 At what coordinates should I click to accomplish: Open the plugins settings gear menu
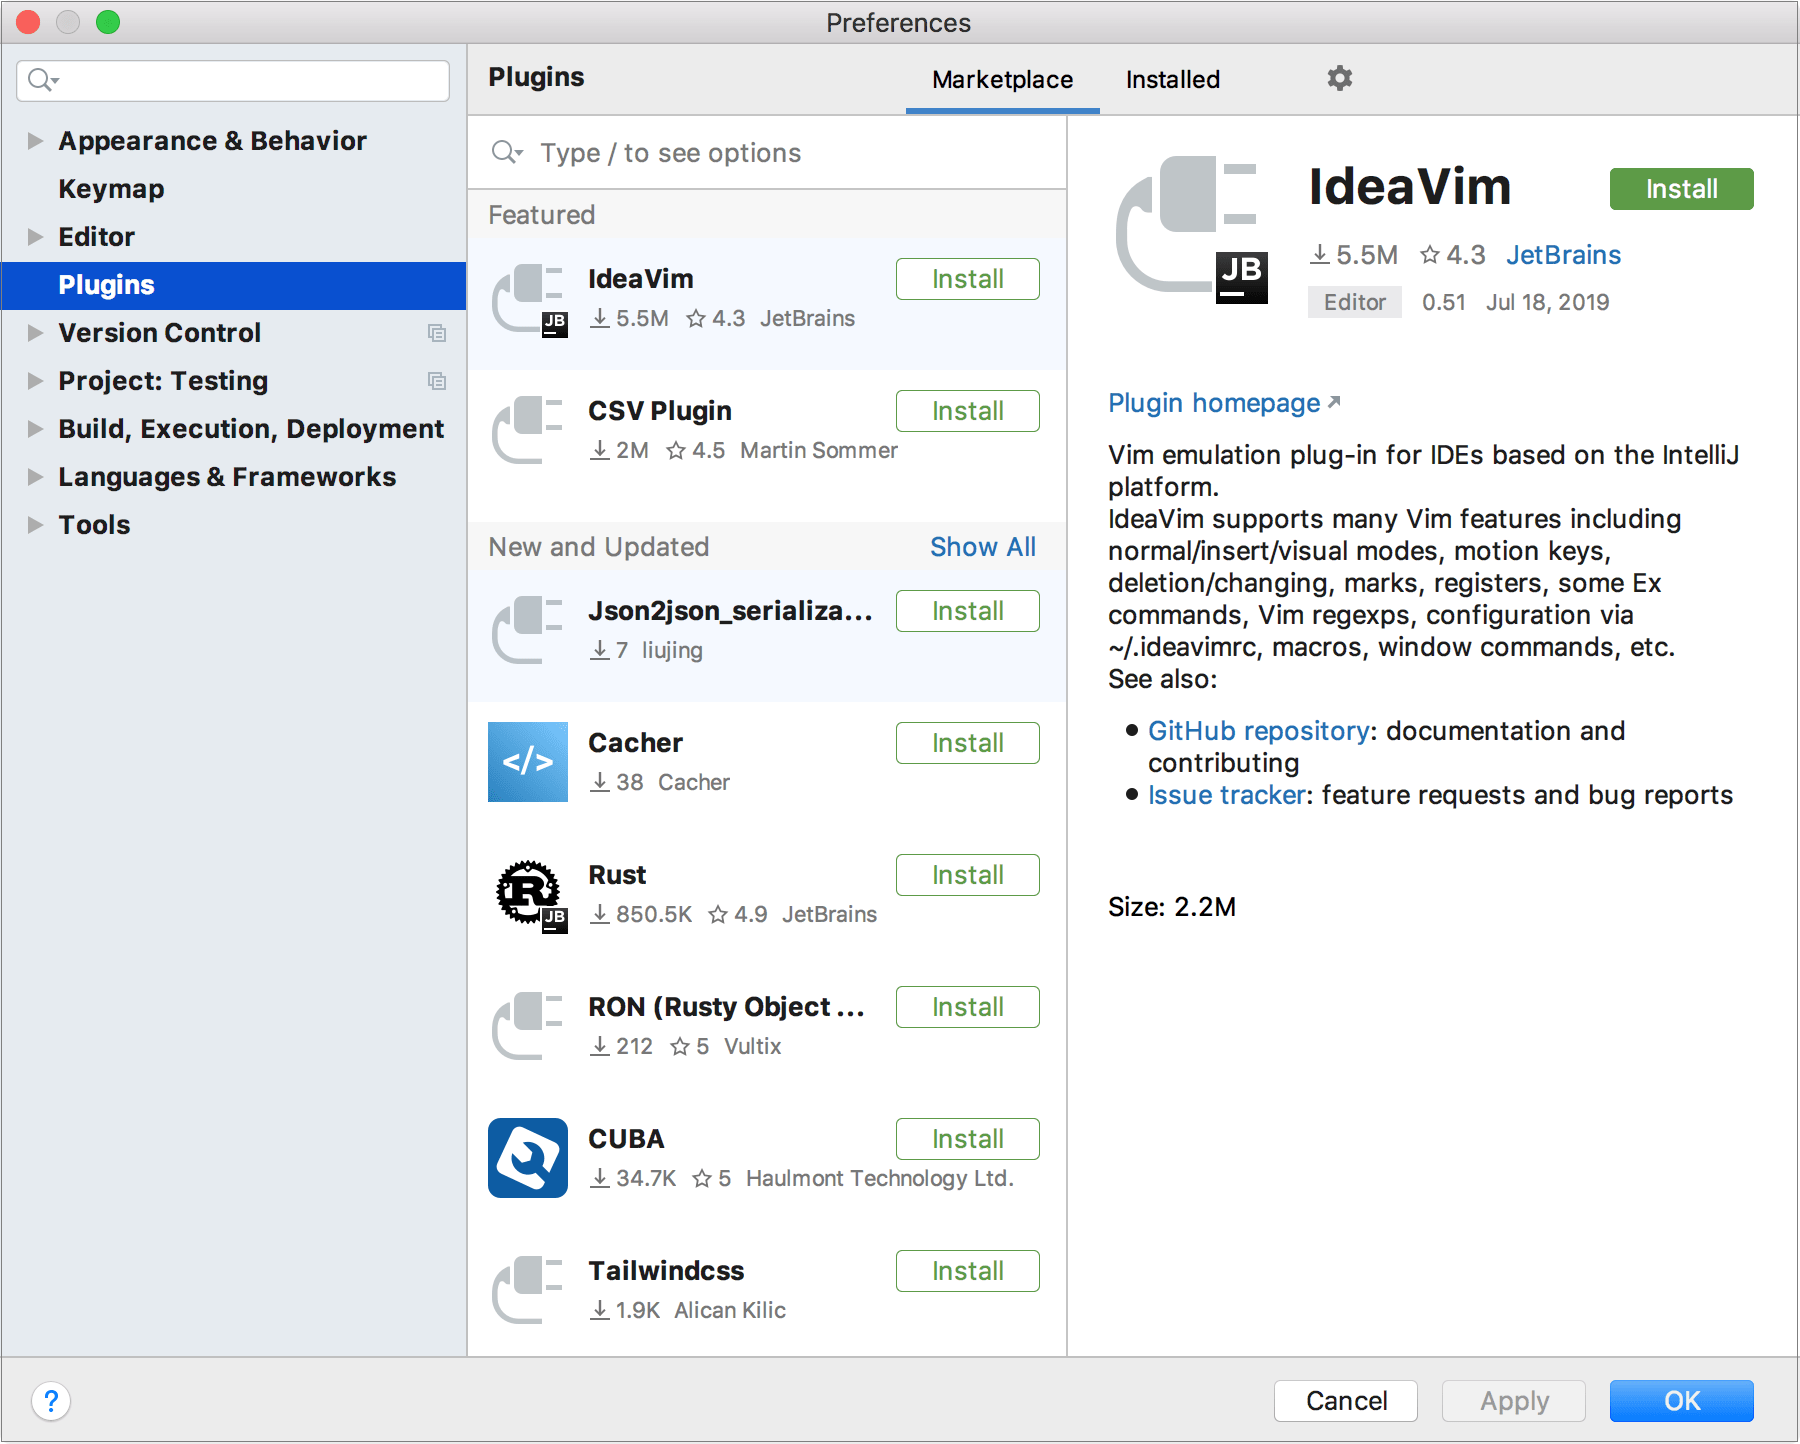click(x=1340, y=79)
